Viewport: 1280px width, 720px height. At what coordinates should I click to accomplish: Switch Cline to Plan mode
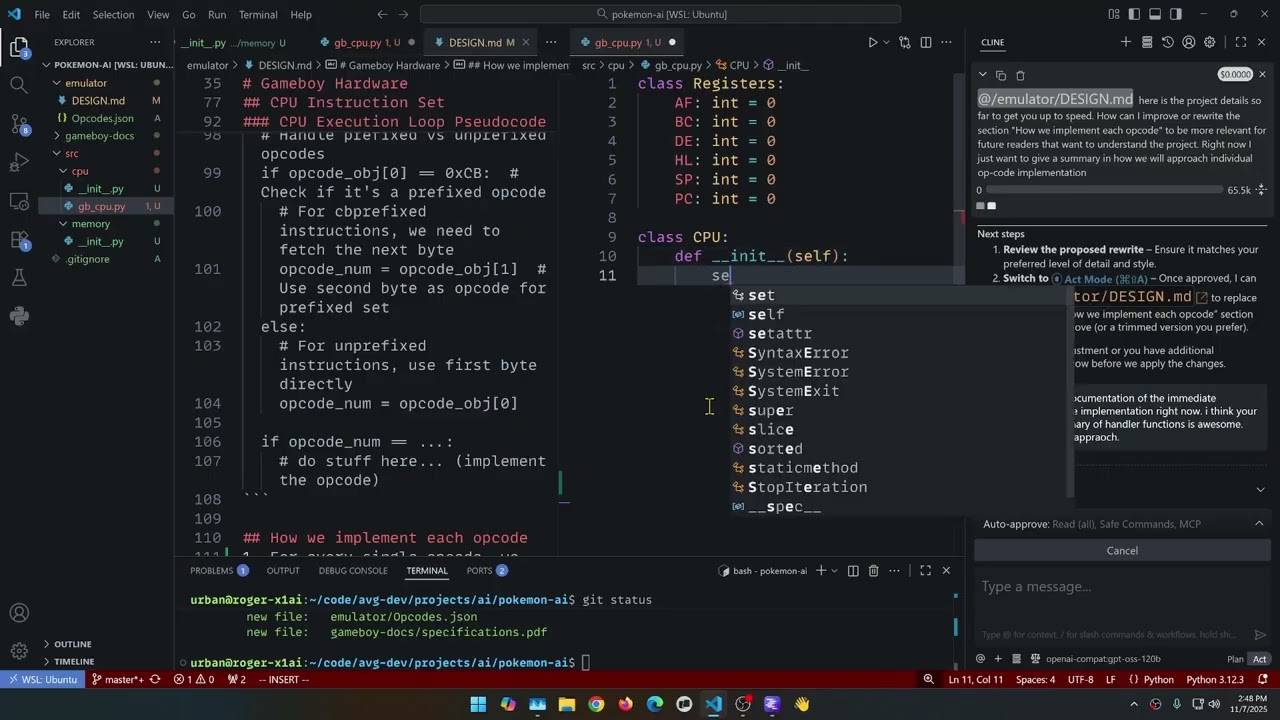[x=1235, y=659]
